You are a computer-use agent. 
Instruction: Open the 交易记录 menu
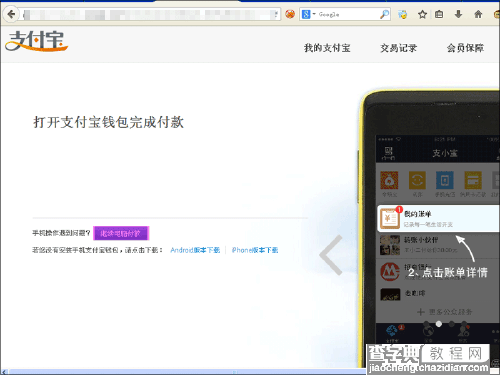tap(399, 48)
